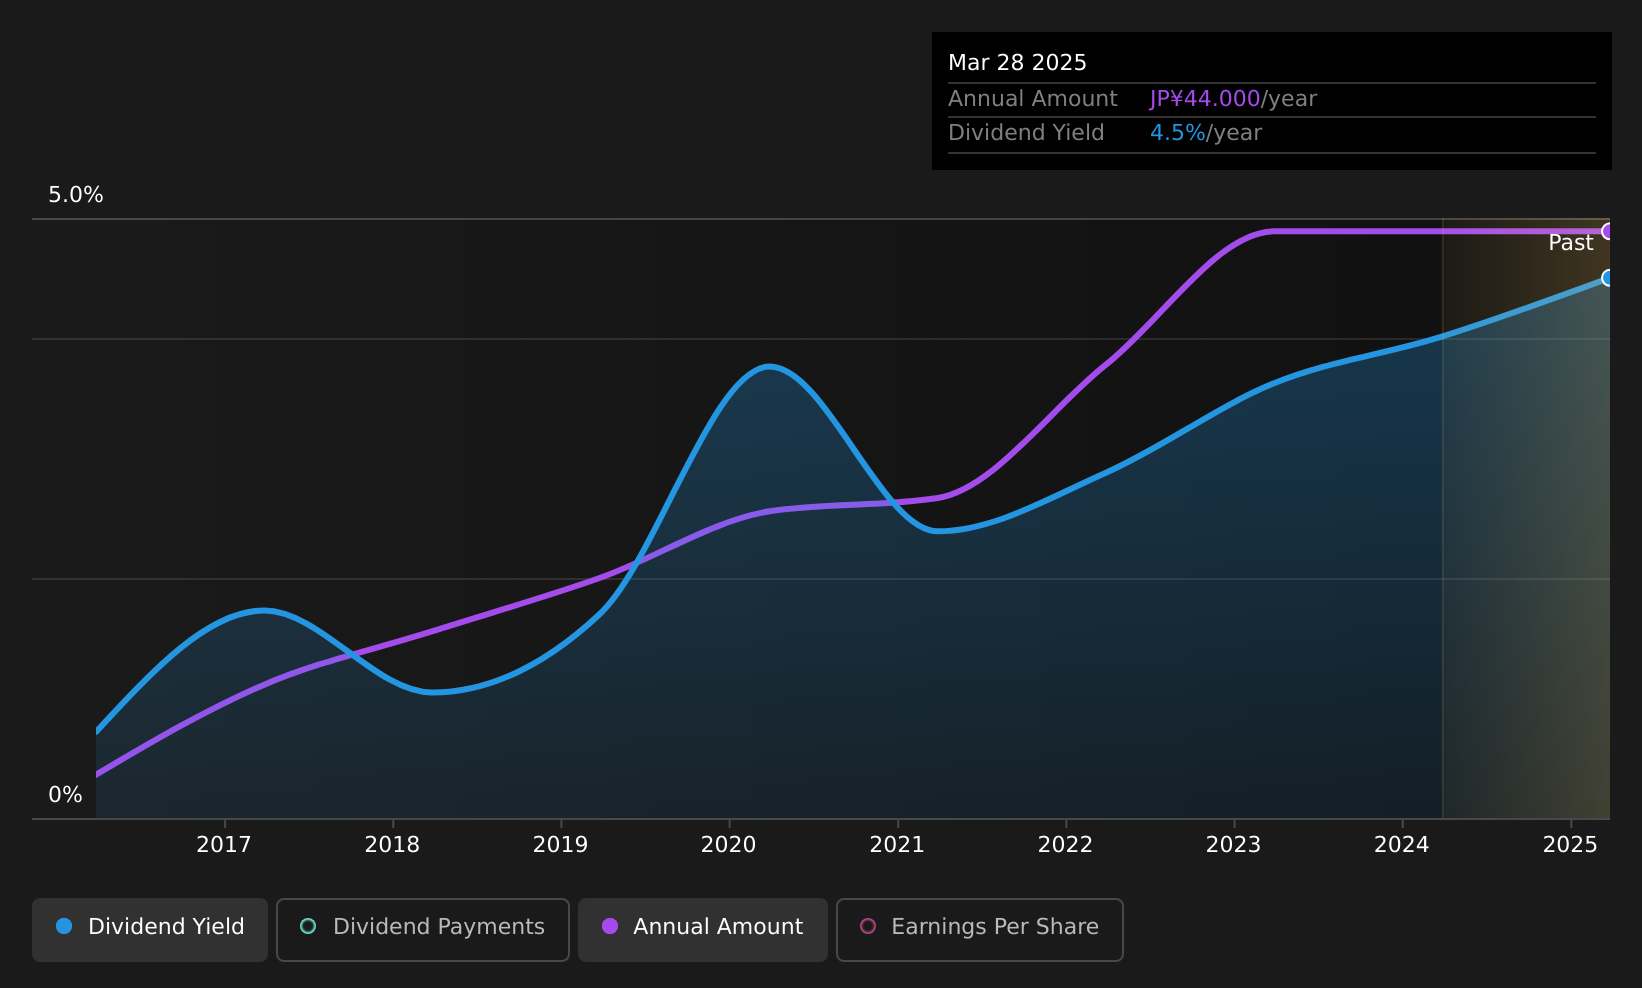Click the pink ring in Earnings Per Share legend
Screen dimensions: 1642x988
[868, 926]
